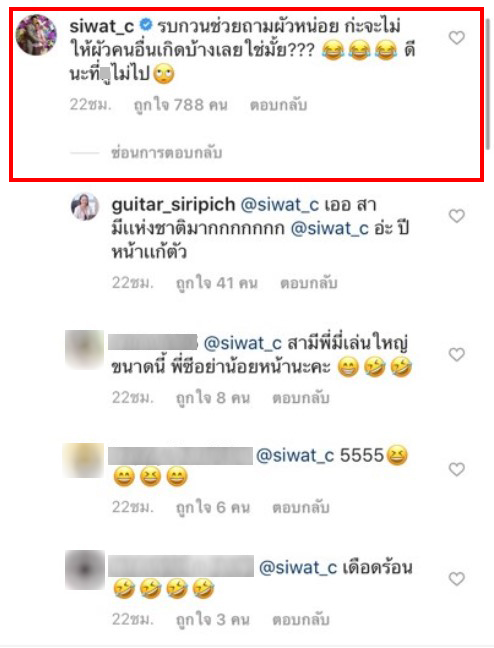Click the blurred avatar on the เดือดร้อน reply
The height and width of the screenshot is (648, 494).
[85, 569]
